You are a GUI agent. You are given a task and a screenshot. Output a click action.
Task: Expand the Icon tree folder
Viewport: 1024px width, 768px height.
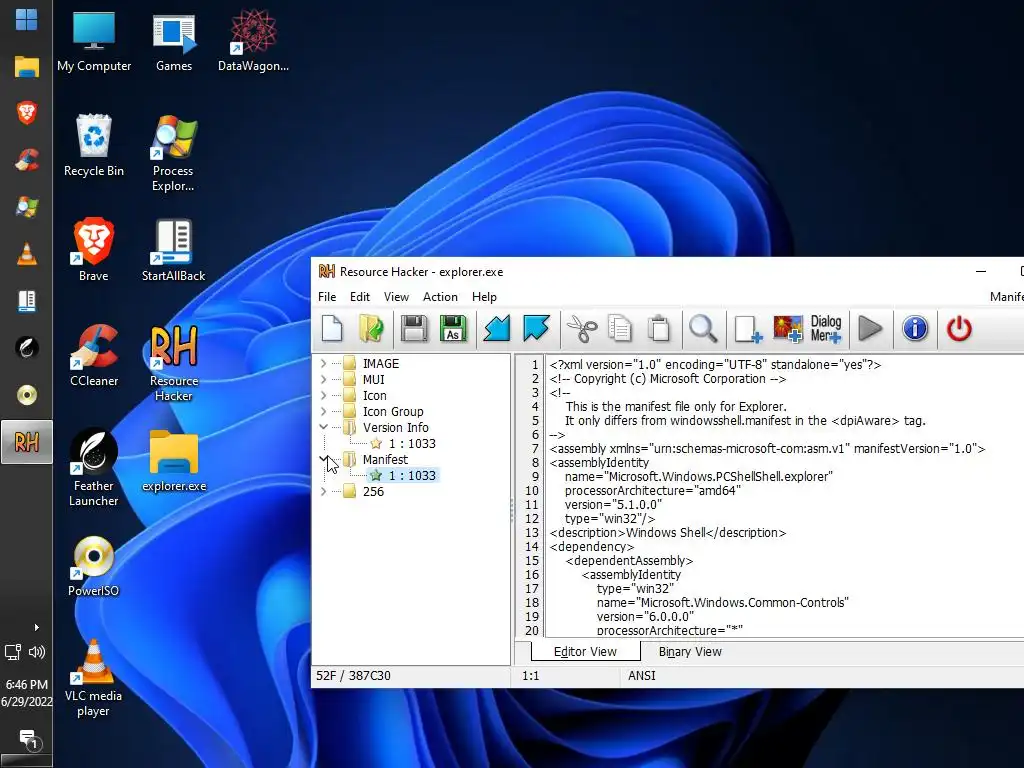(x=323, y=395)
